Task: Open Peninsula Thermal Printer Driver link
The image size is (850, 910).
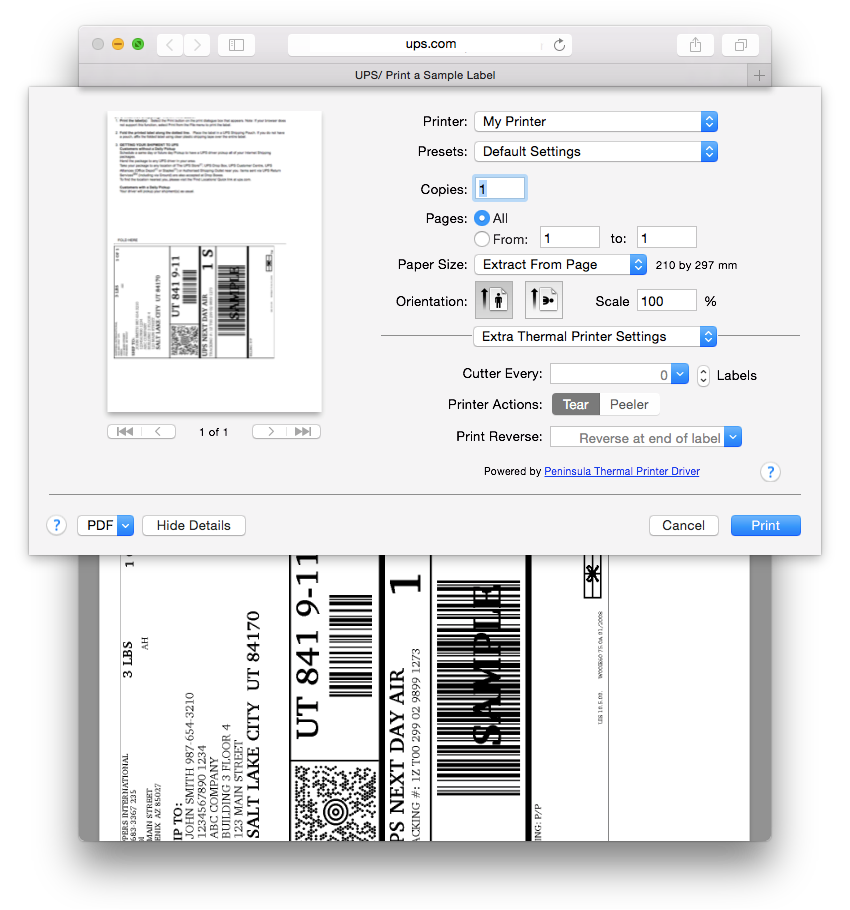Action: pos(622,471)
